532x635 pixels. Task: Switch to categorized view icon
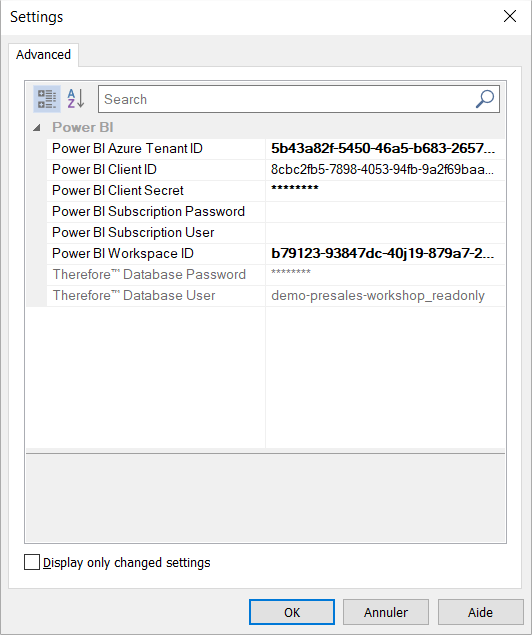(47, 99)
